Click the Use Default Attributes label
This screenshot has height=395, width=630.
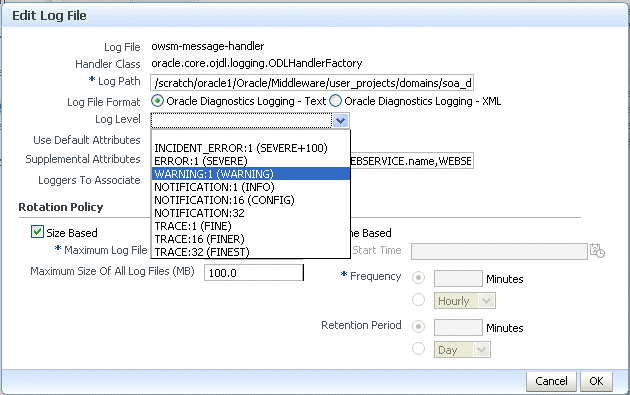(87, 140)
